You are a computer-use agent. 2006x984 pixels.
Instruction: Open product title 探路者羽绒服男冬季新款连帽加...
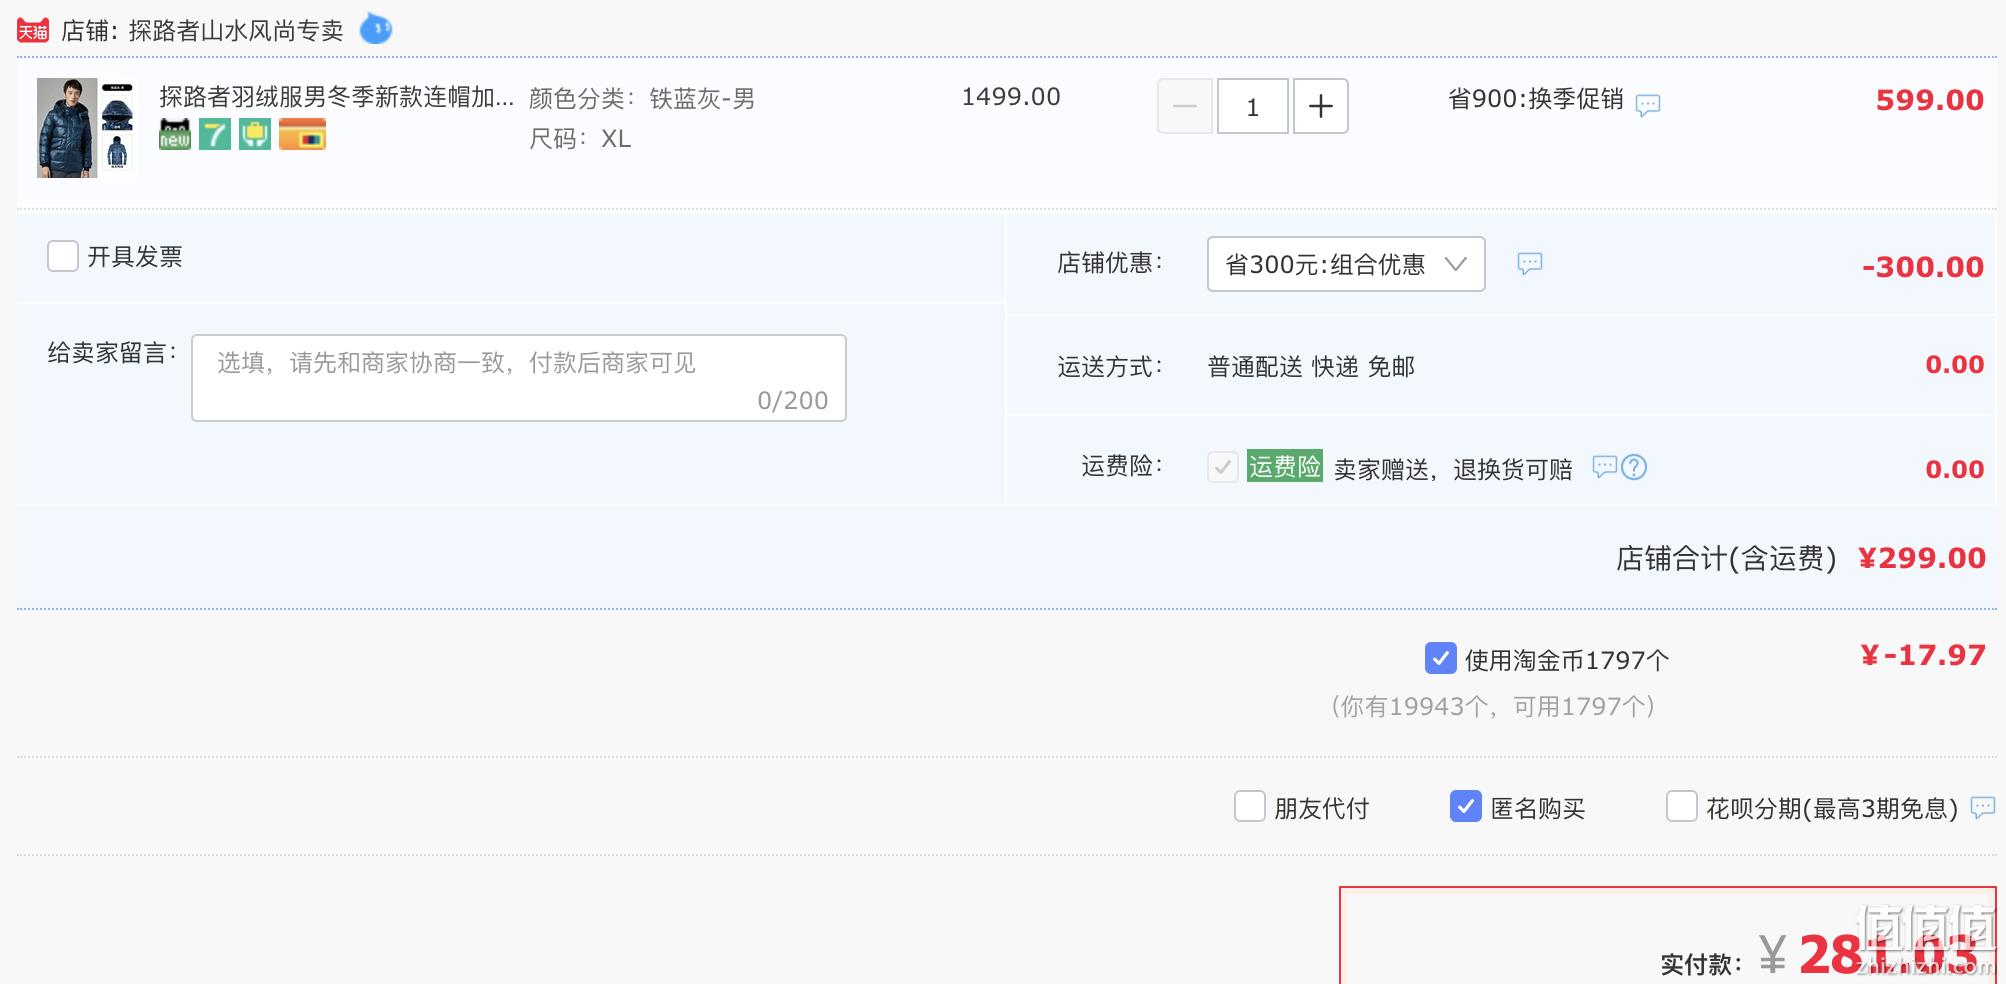click(x=337, y=97)
